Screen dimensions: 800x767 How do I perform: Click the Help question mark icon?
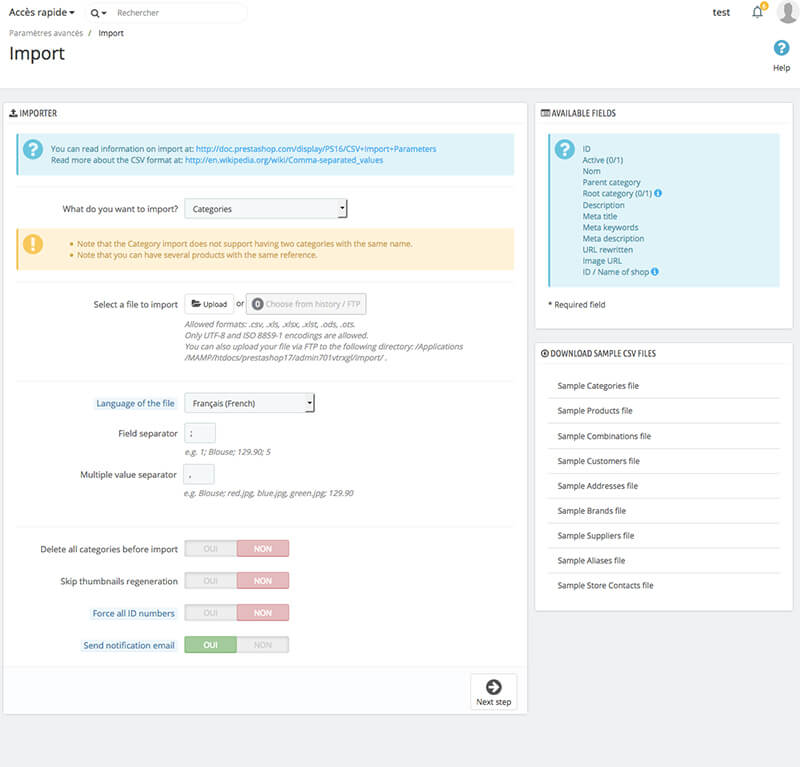pos(781,49)
